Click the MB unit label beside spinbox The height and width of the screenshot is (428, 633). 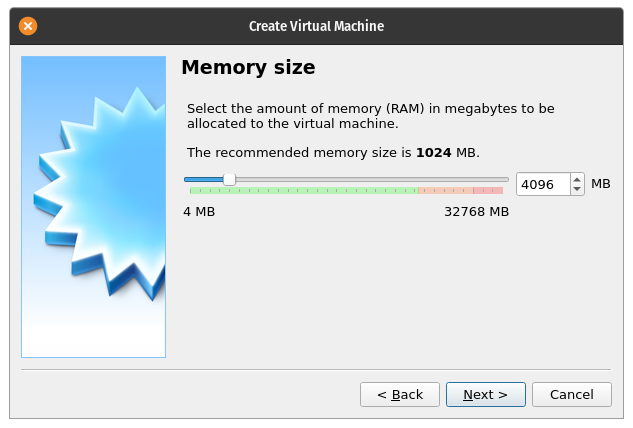(x=601, y=184)
